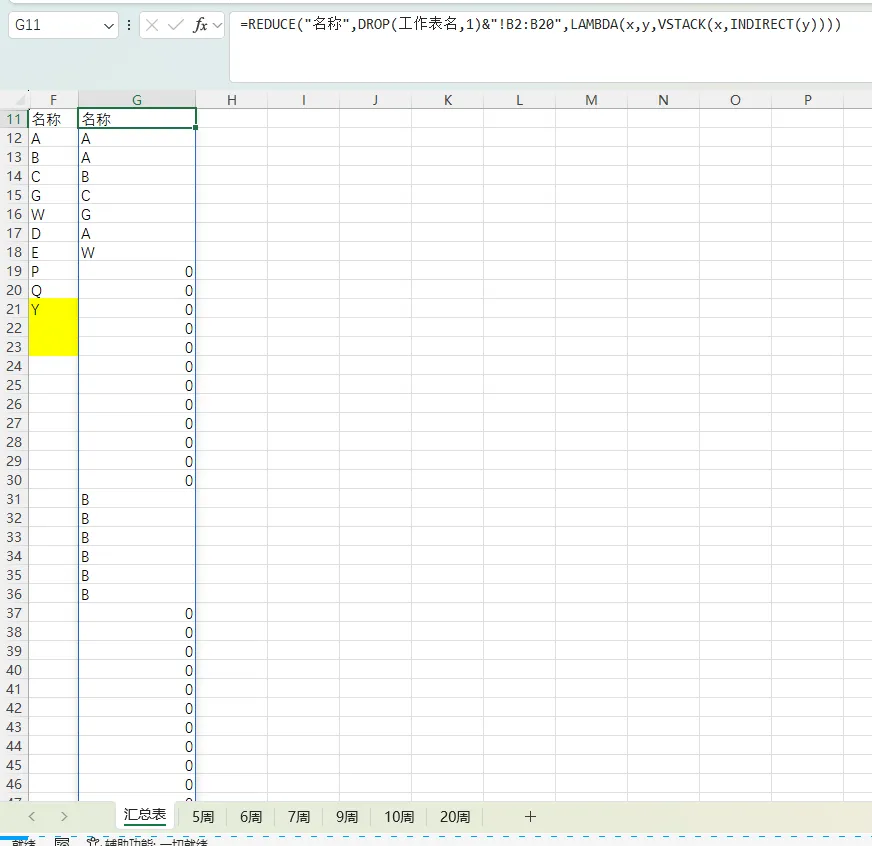Screen dimensions: 872x846
Task: Select cell F18 containing E
Action: click(53, 252)
